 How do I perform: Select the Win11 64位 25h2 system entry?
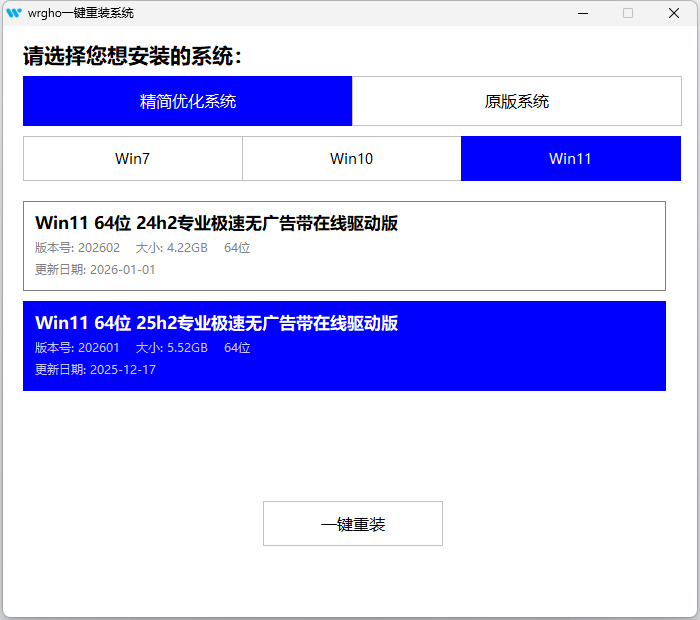pyautogui.click(x=344, y=346)
